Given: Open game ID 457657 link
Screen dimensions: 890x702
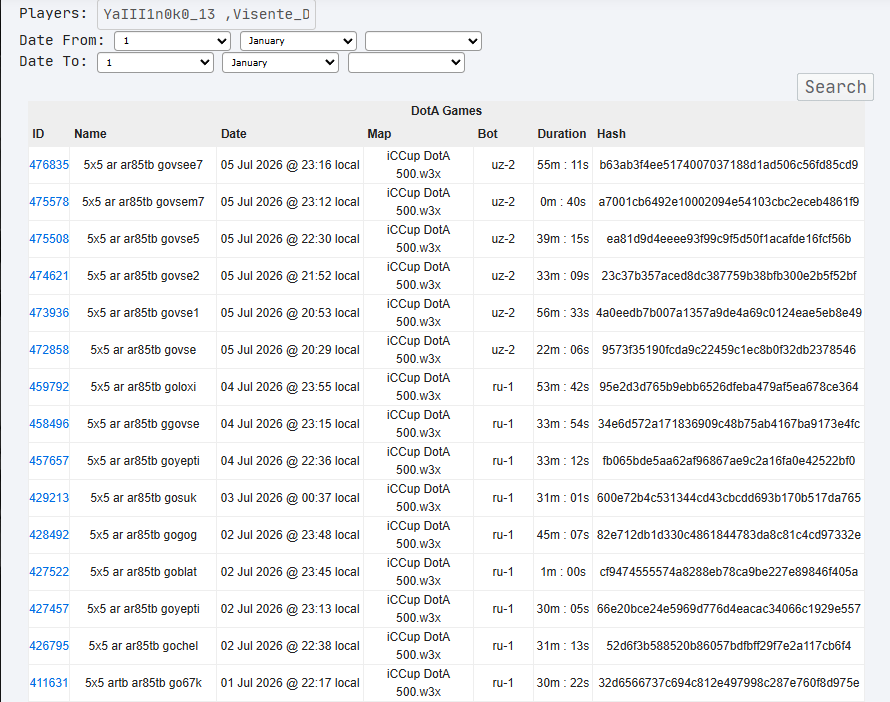Looking at the screenshot, I should (49, 461).
